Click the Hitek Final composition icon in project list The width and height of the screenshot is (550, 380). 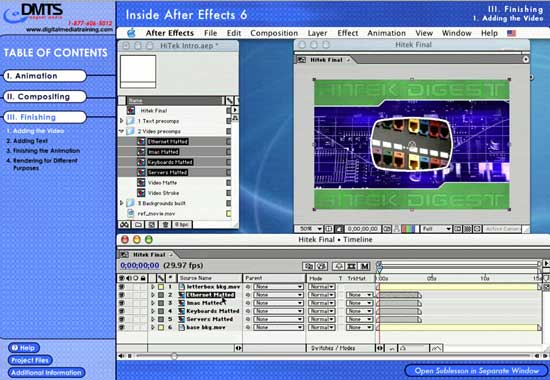point(131,111)
